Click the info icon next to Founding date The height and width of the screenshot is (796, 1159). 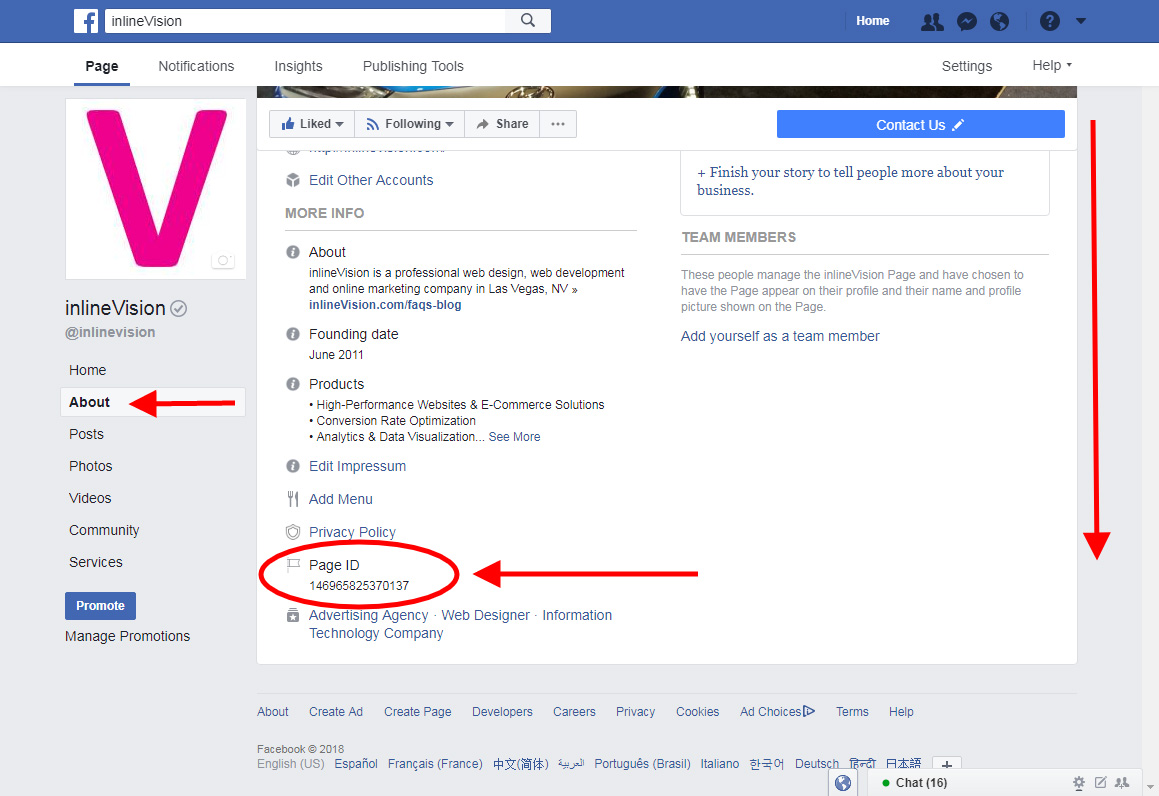[293, 334]
